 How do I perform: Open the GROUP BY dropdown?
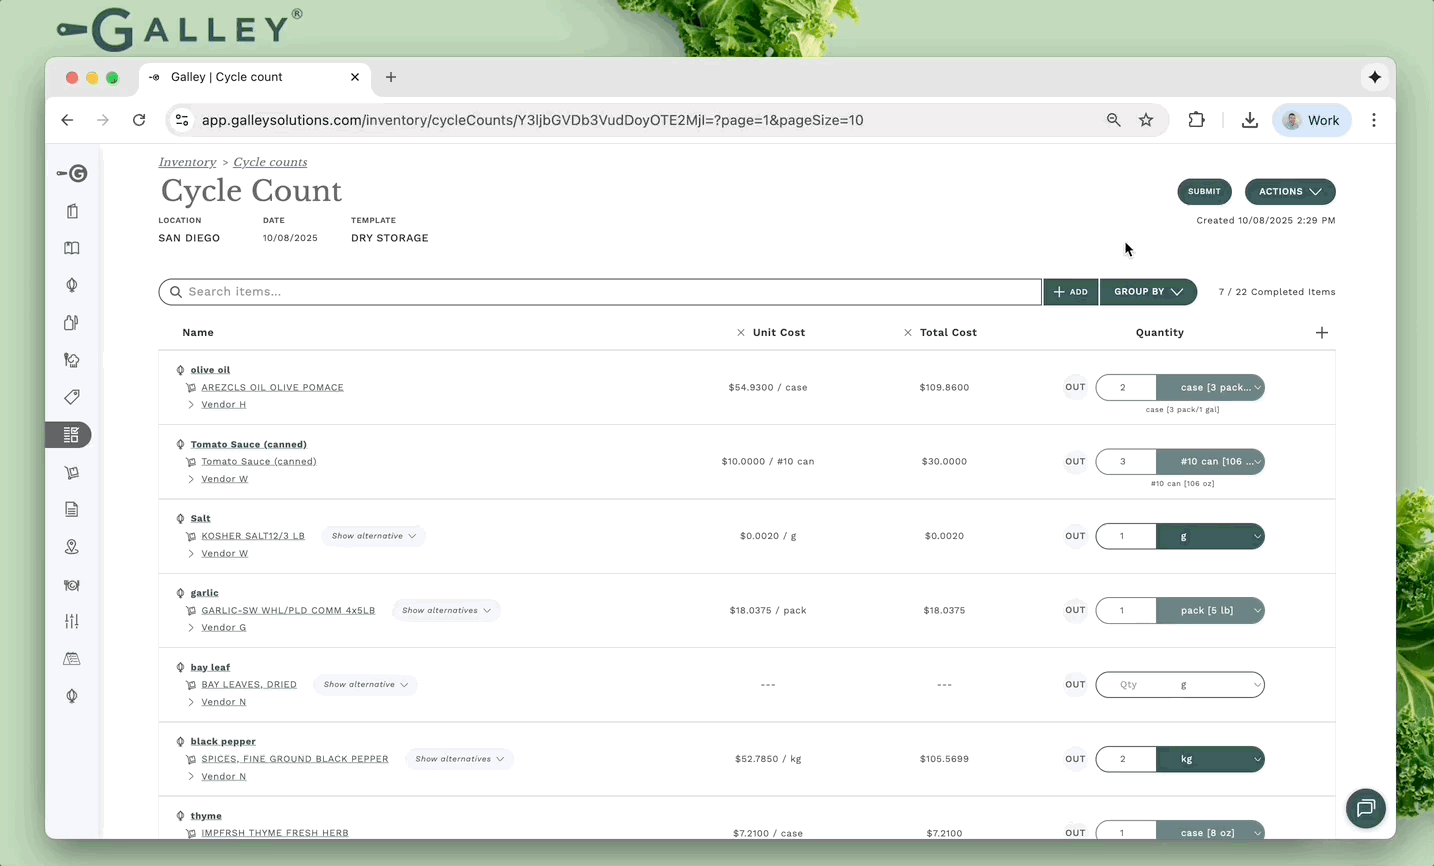[1148, 292]
